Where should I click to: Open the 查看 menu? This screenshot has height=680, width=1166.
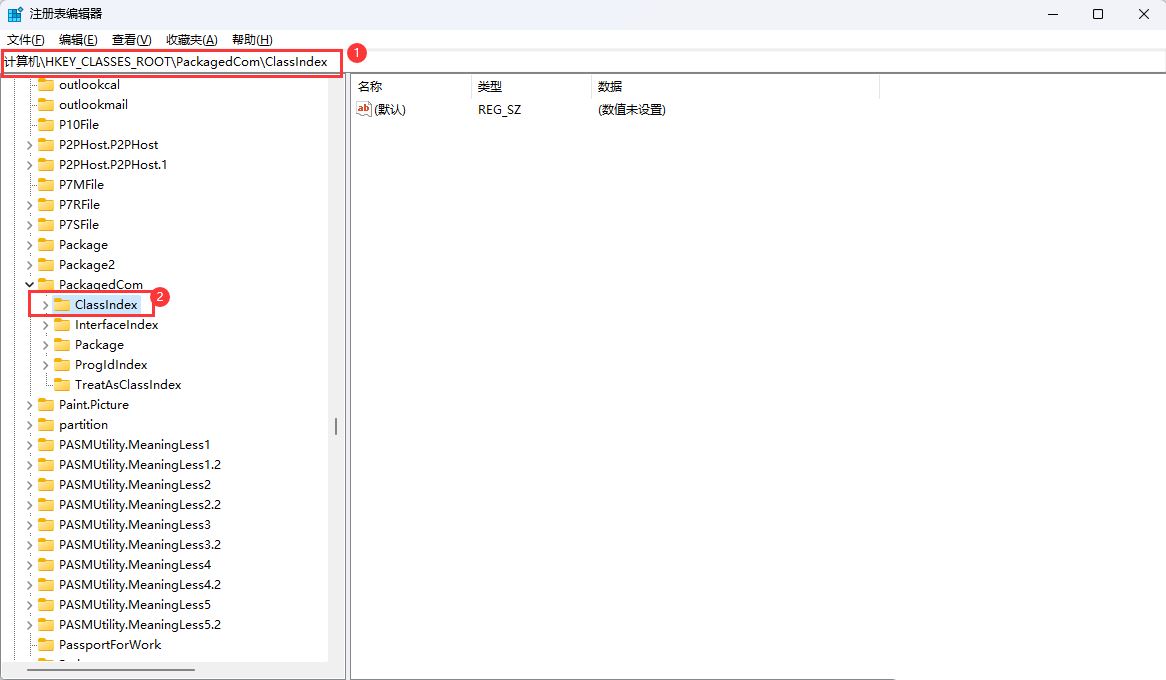pyautogui.click(x=130, y=39)
